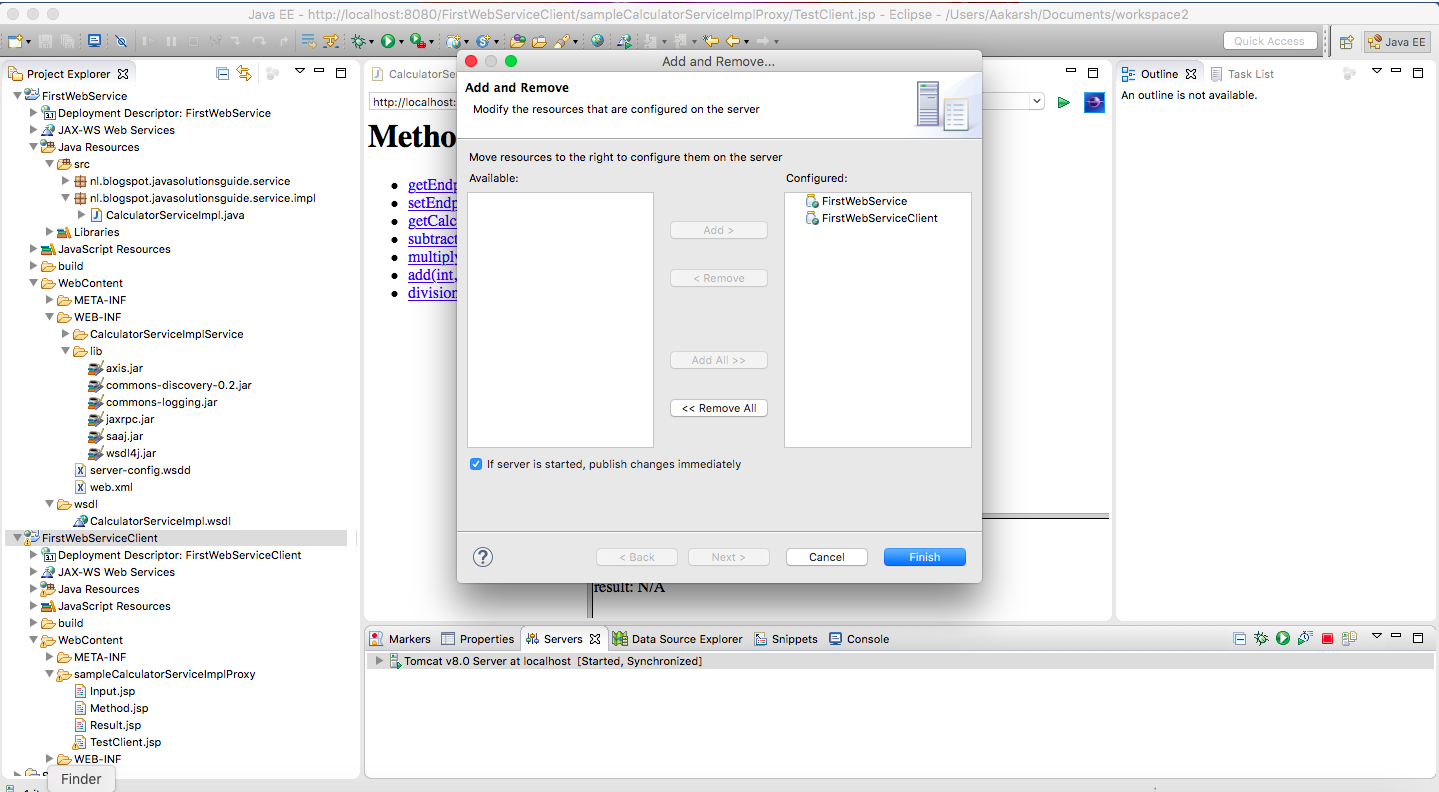Select CalculatorServiceImpl.wsdl file
This screenshot has width=1439, height=792.
tap(152, 521)
